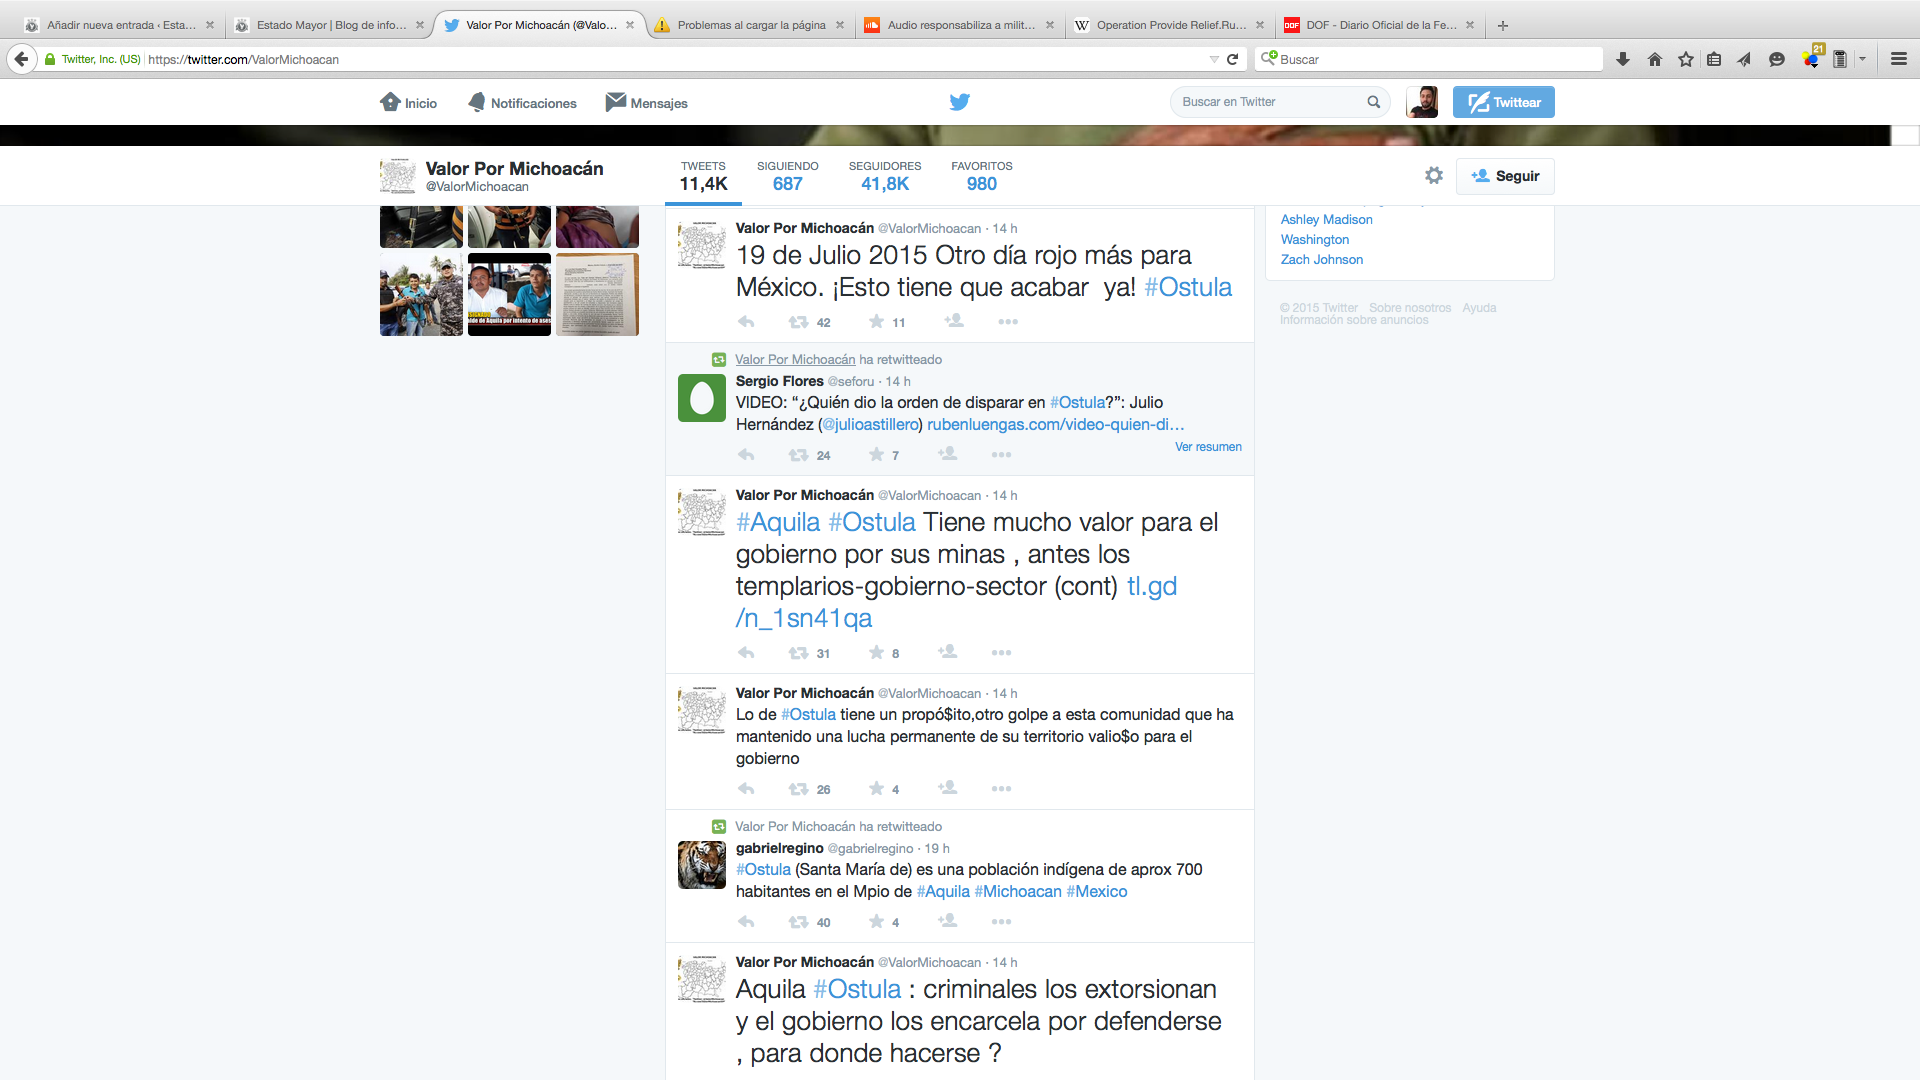Viewport: 1920px width, 1080px height.
Task: Open the profile settings gear icon
Action: [x=1434, y=176]
